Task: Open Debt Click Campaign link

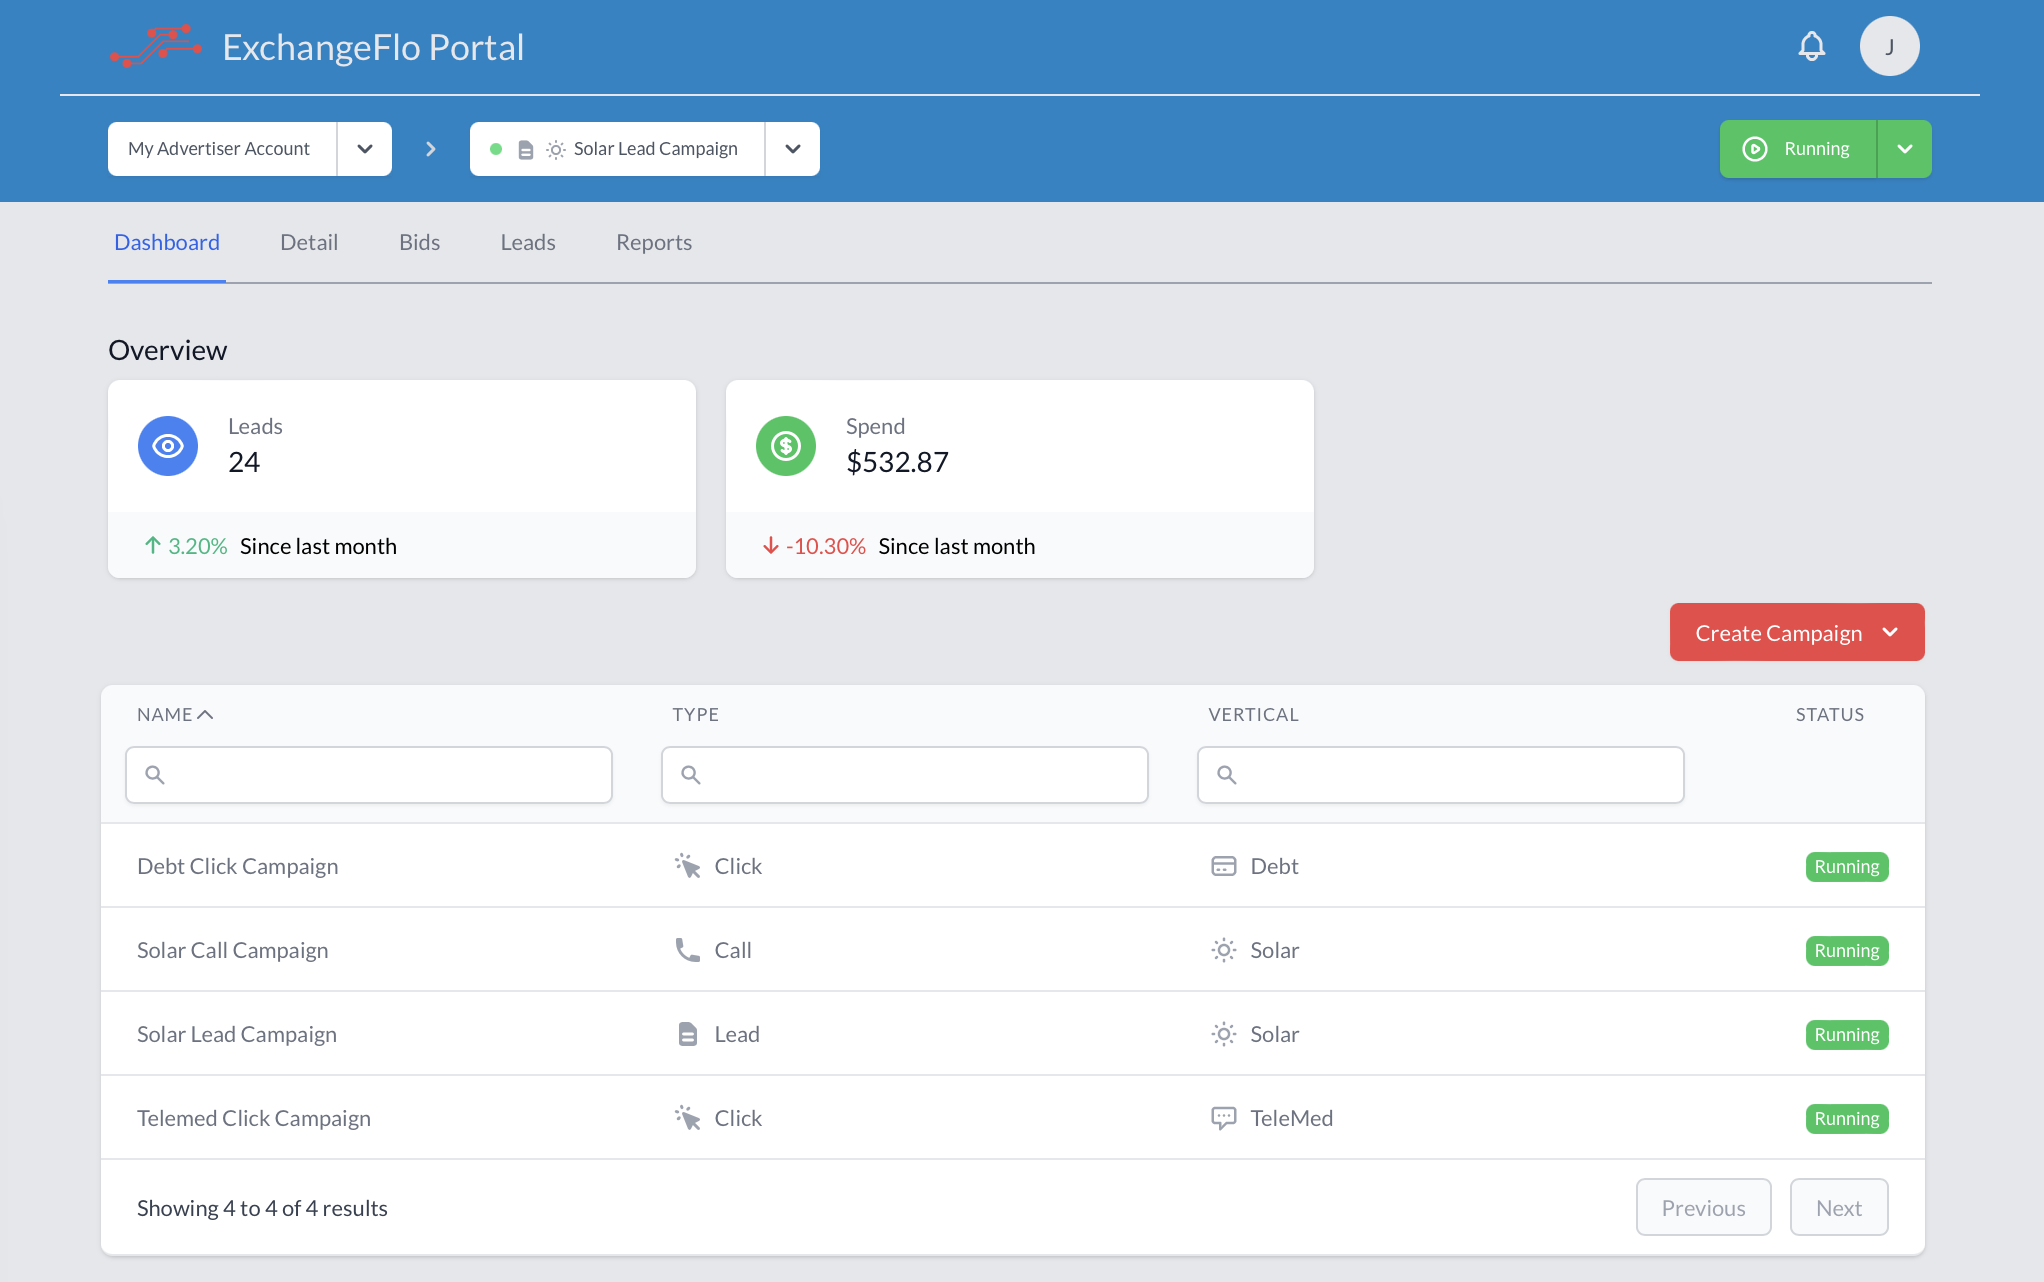Action: (237, 866)
